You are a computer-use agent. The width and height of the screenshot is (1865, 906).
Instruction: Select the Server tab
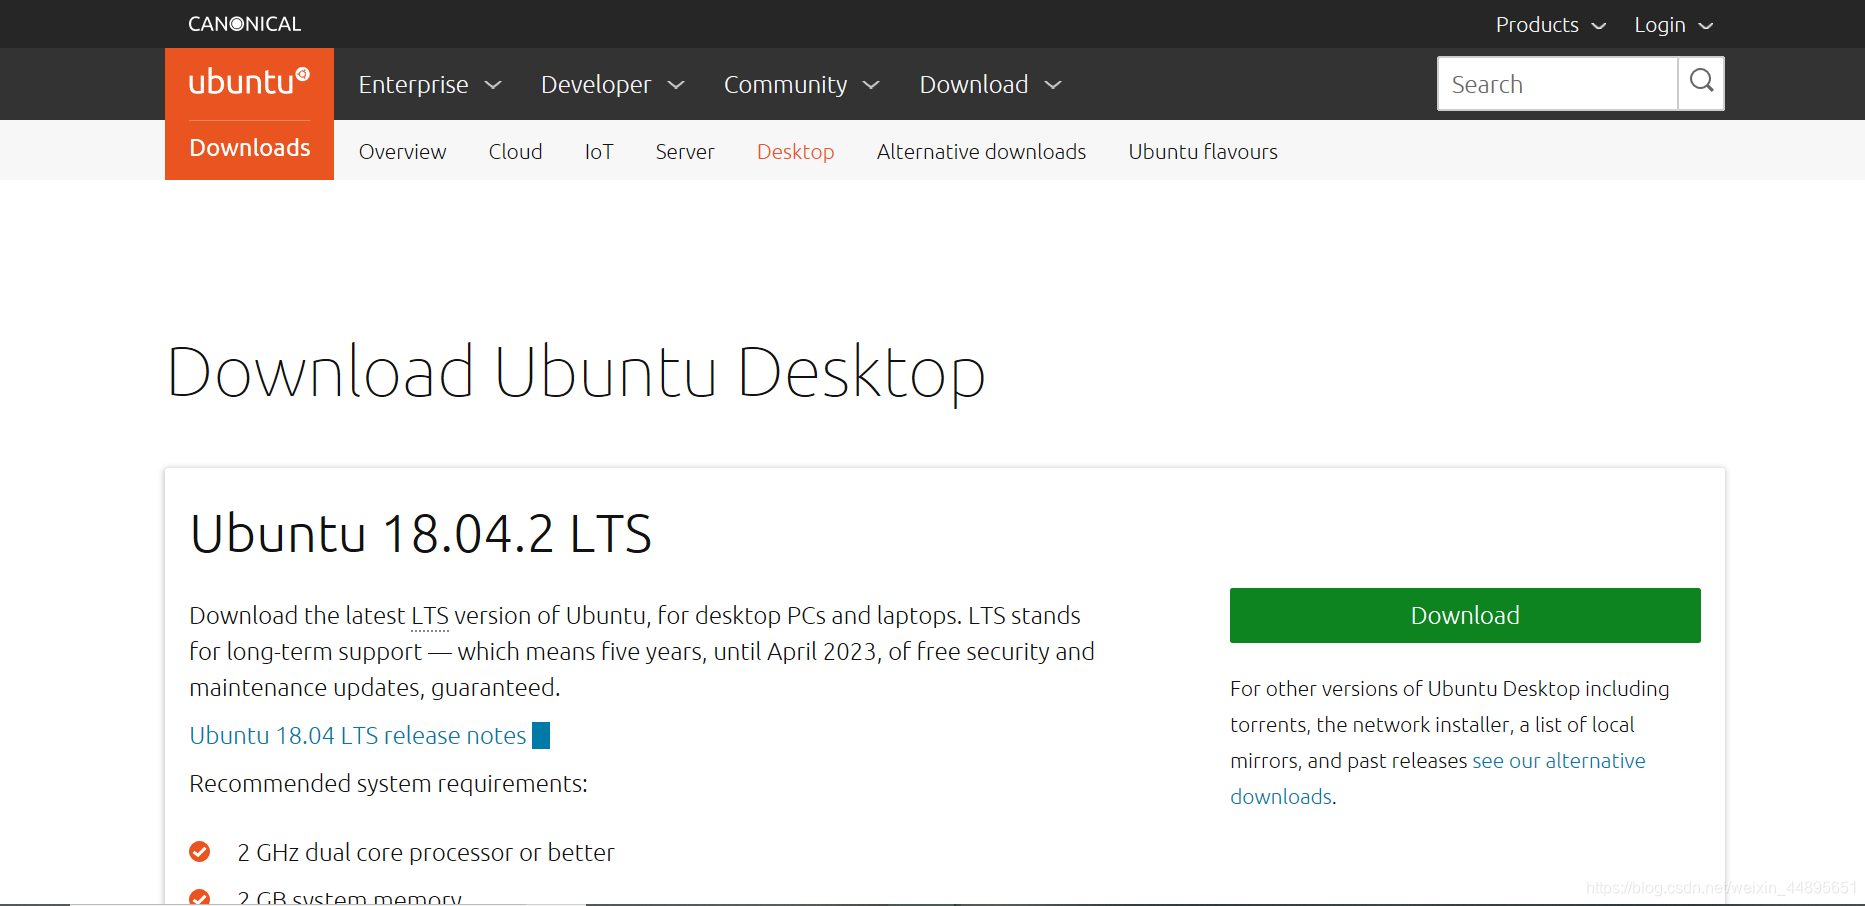tap(685, 152)
